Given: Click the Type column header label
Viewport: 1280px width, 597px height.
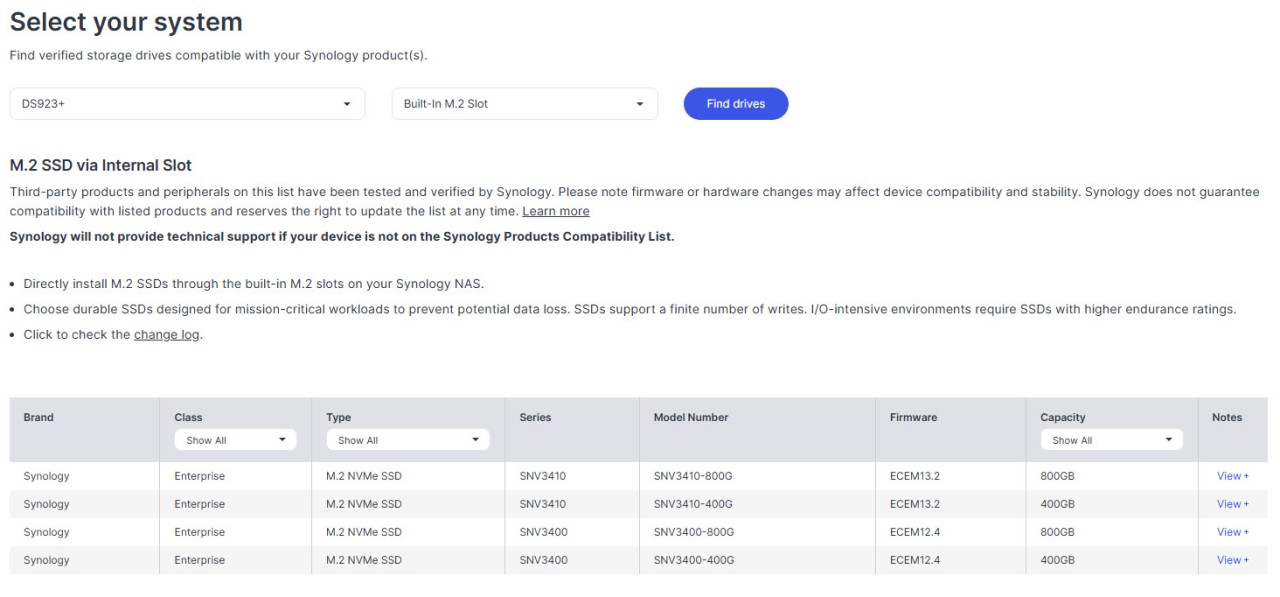Looking at the screenshot, I should [338, 417].
